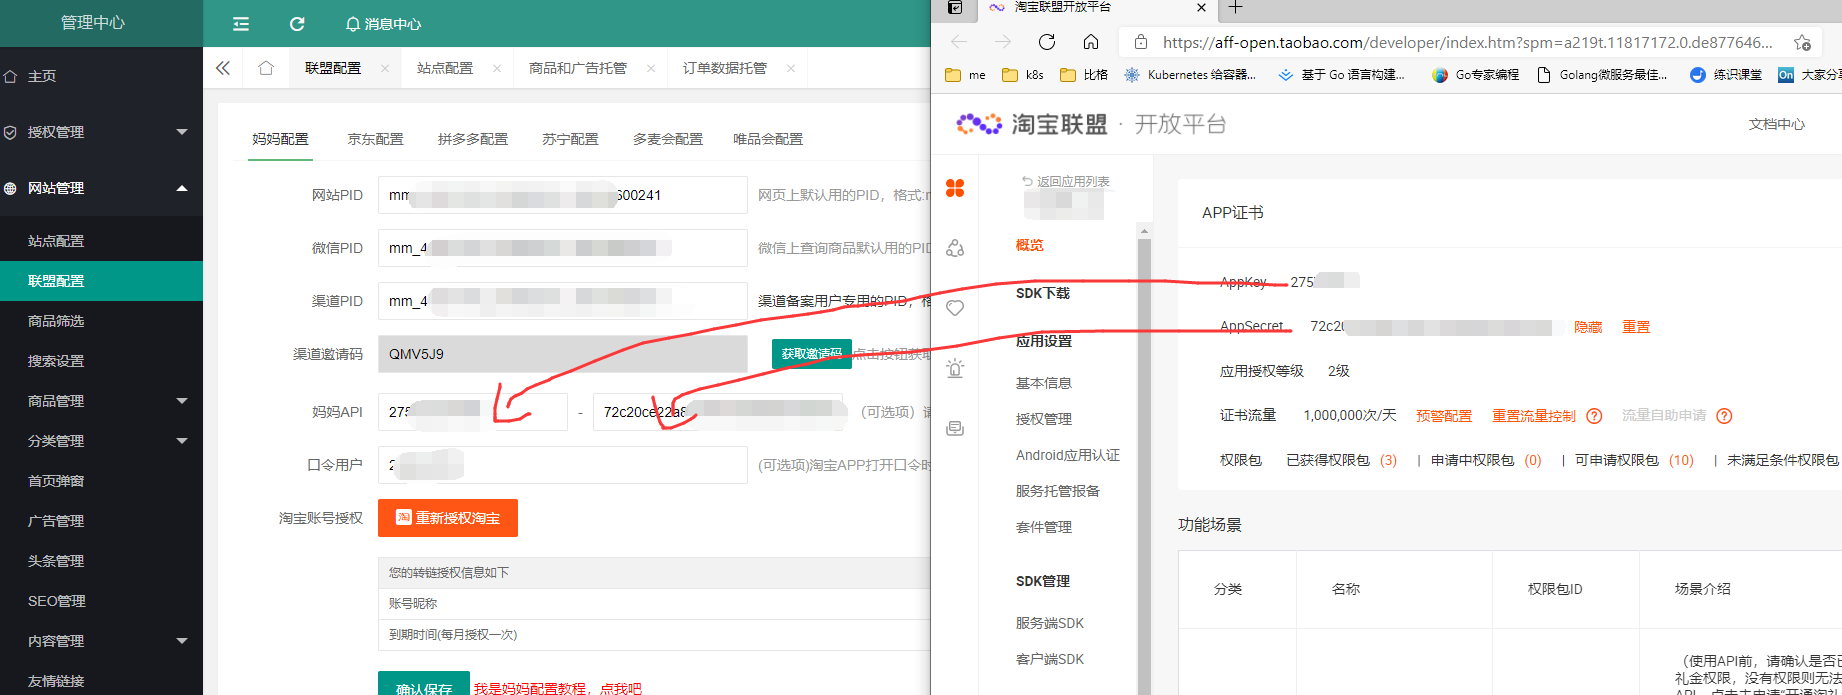The image size is (1842, 695).
Task: Open the 消息中心 bell notification
Action: tap(383, 24)
